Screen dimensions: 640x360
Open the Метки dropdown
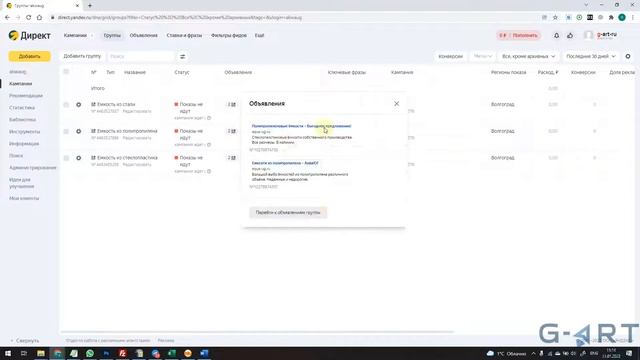483,56
